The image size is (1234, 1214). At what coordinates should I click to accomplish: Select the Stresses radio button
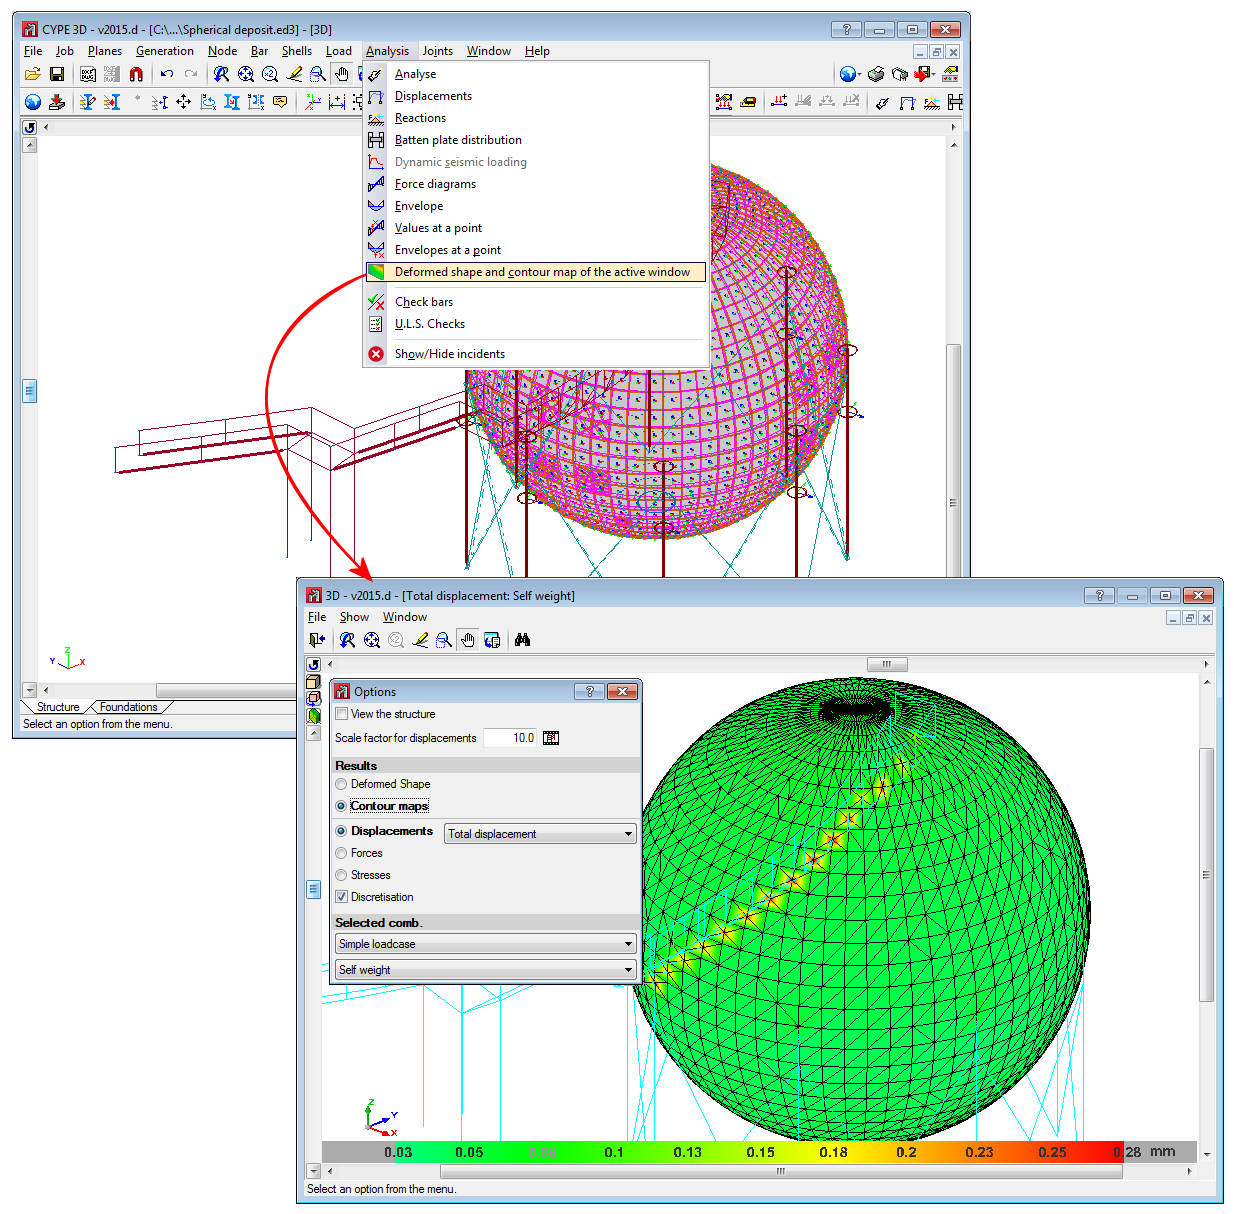(x=341, y=875)
